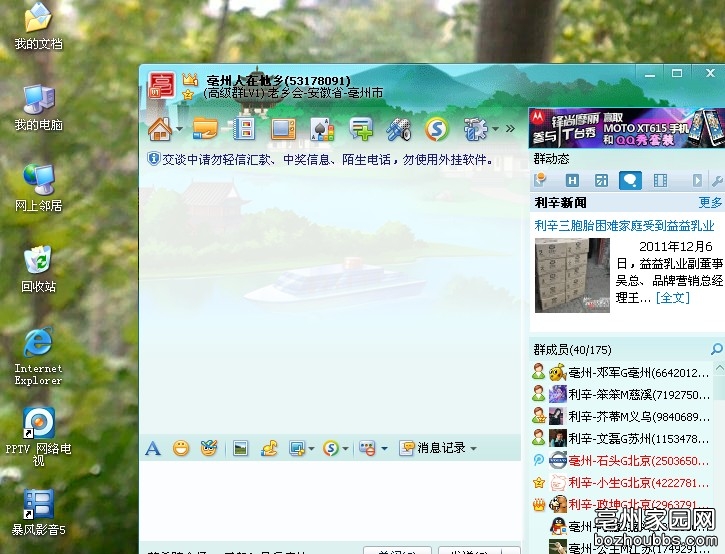Click the group video TV icon
Screen dimensions: 725x554
click(x=283, y=129)
